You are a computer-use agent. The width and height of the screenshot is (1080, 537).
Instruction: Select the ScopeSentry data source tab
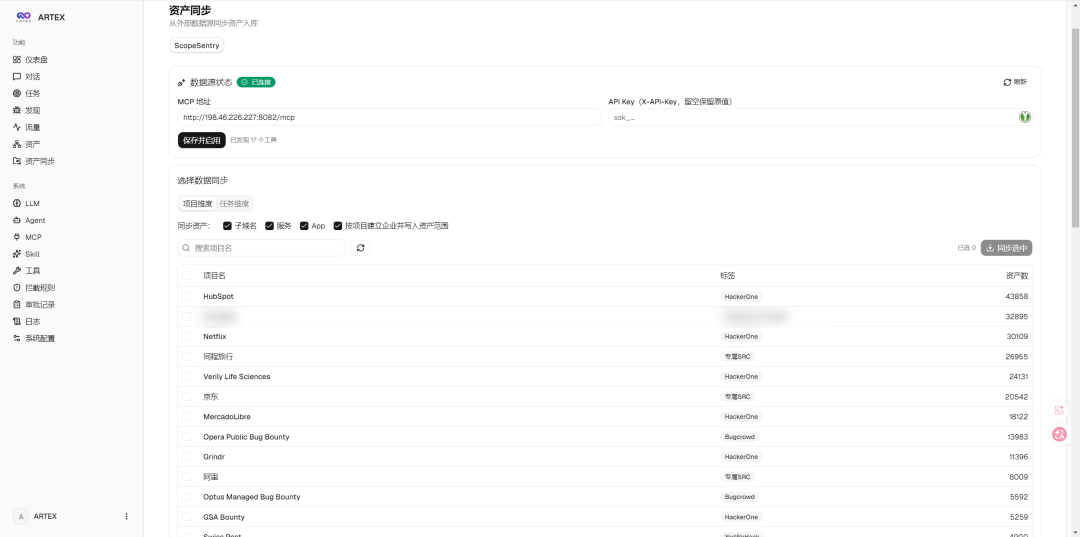click(x=197, y=45)
